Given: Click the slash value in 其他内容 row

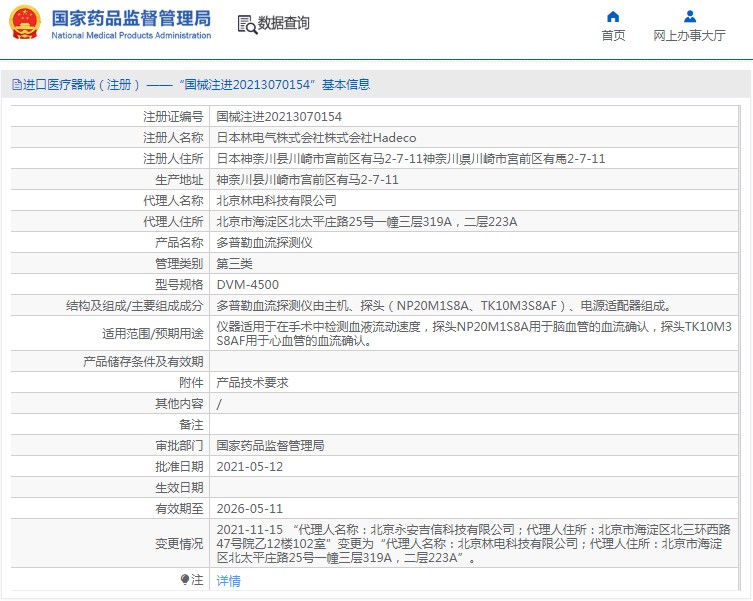Looking at the screenshot, I should [x=219, y=405].
